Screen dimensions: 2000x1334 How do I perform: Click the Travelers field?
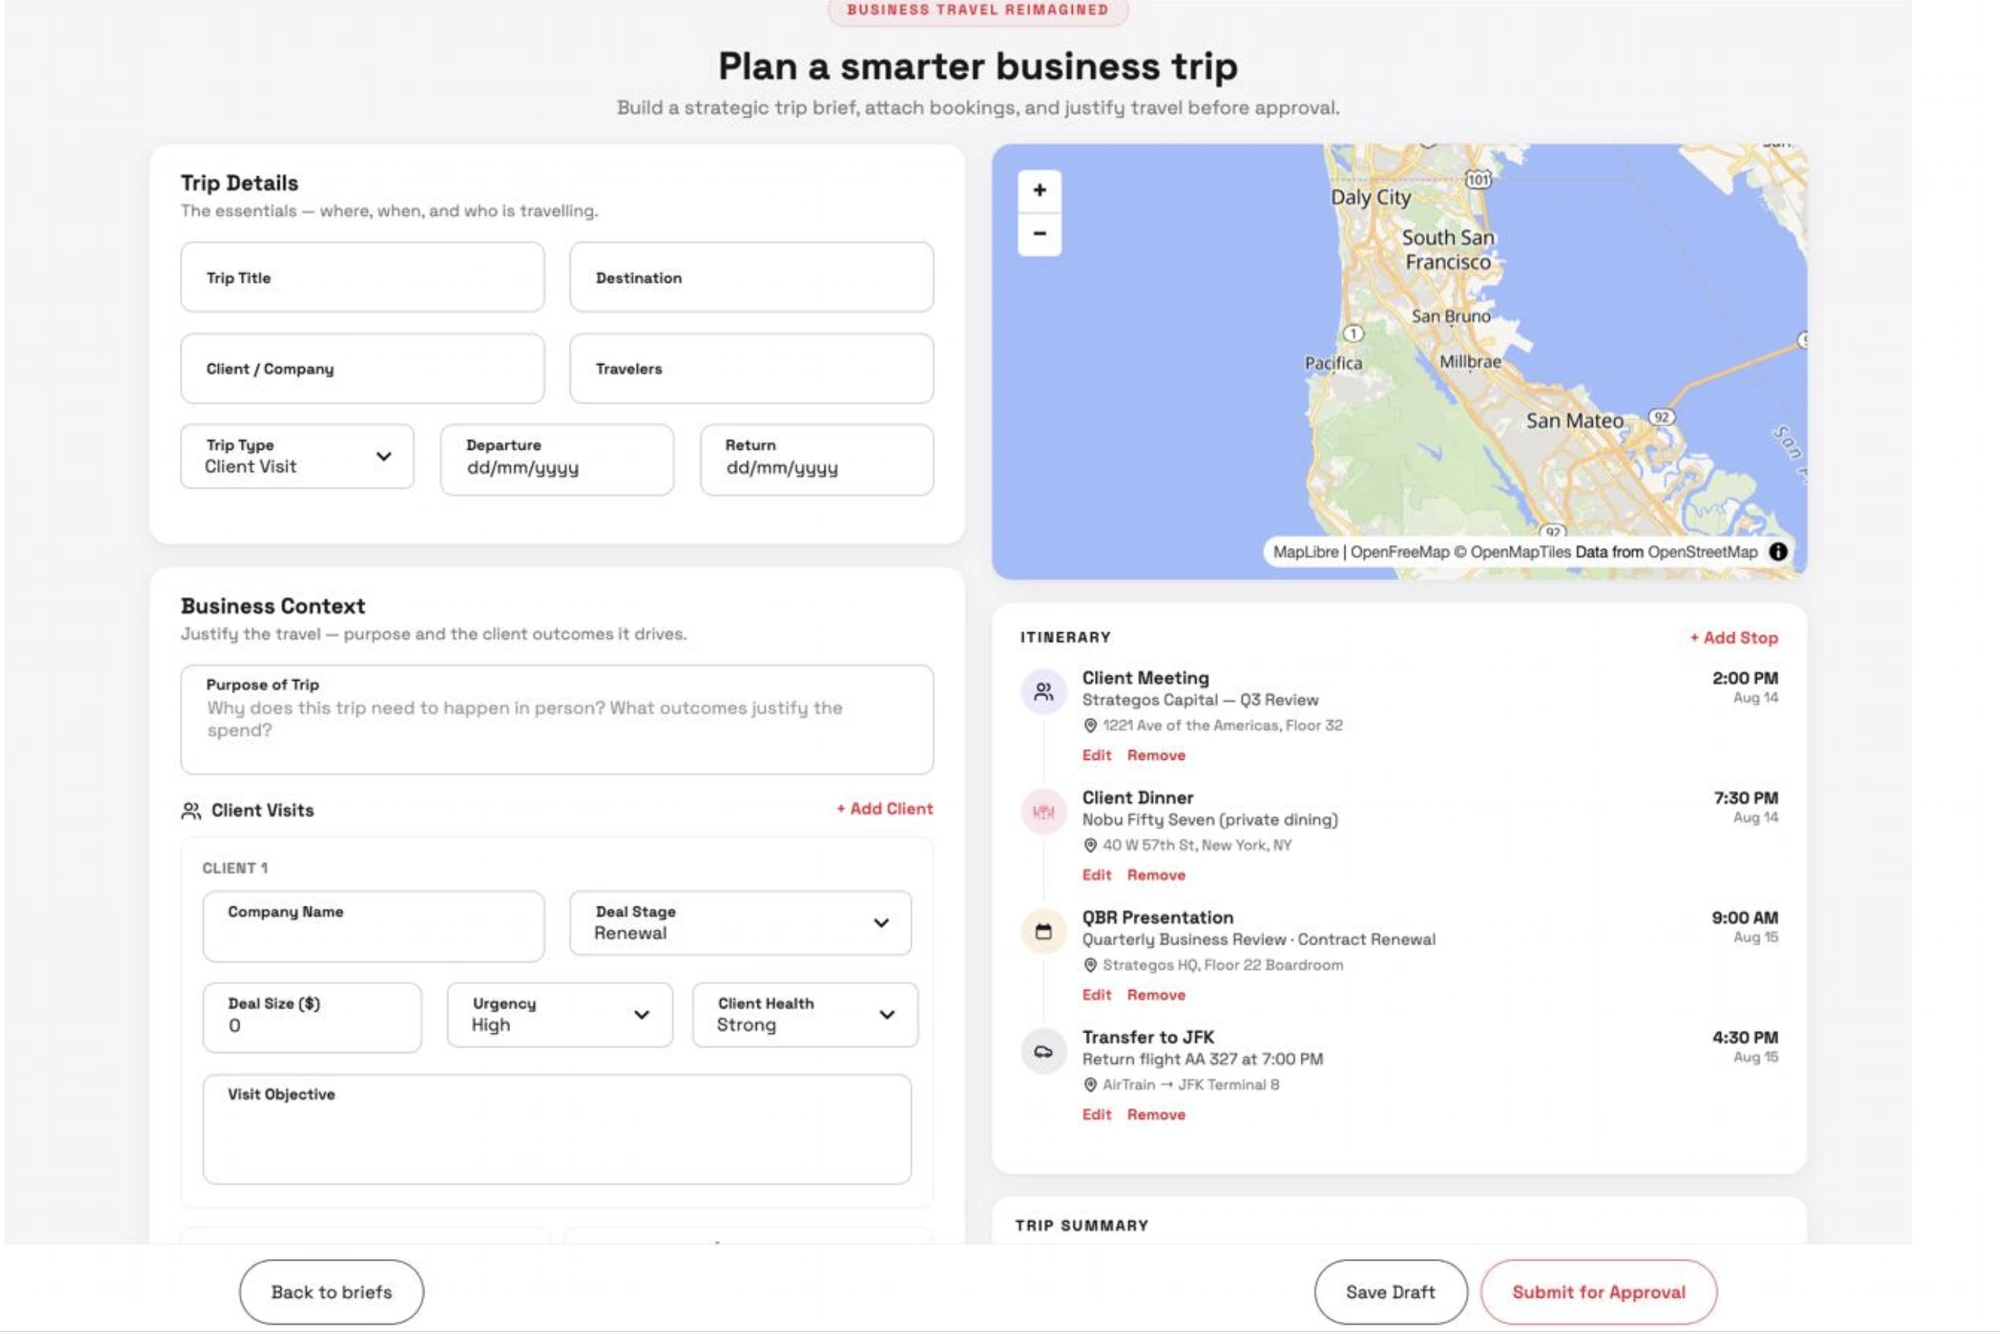tap(752, 368)
